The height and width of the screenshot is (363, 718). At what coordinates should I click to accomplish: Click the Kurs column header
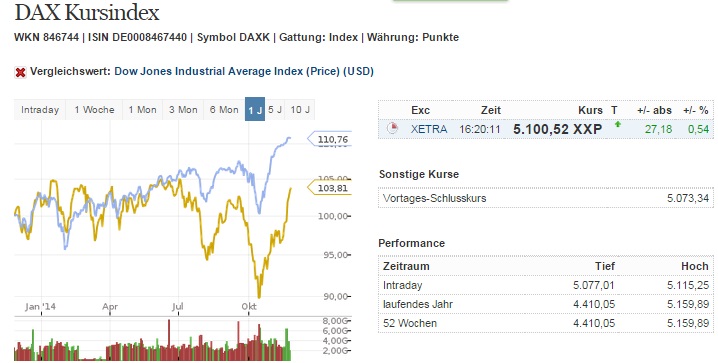coord(590,110)
